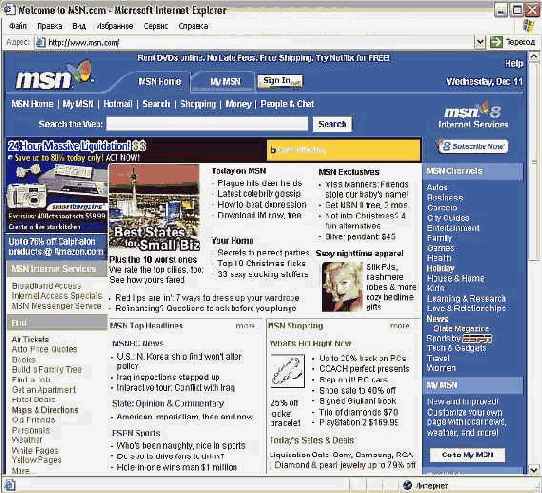Screen dimensions: 542x493
Task: Click into the Search the Web field
Action: [x=207, y=124]
